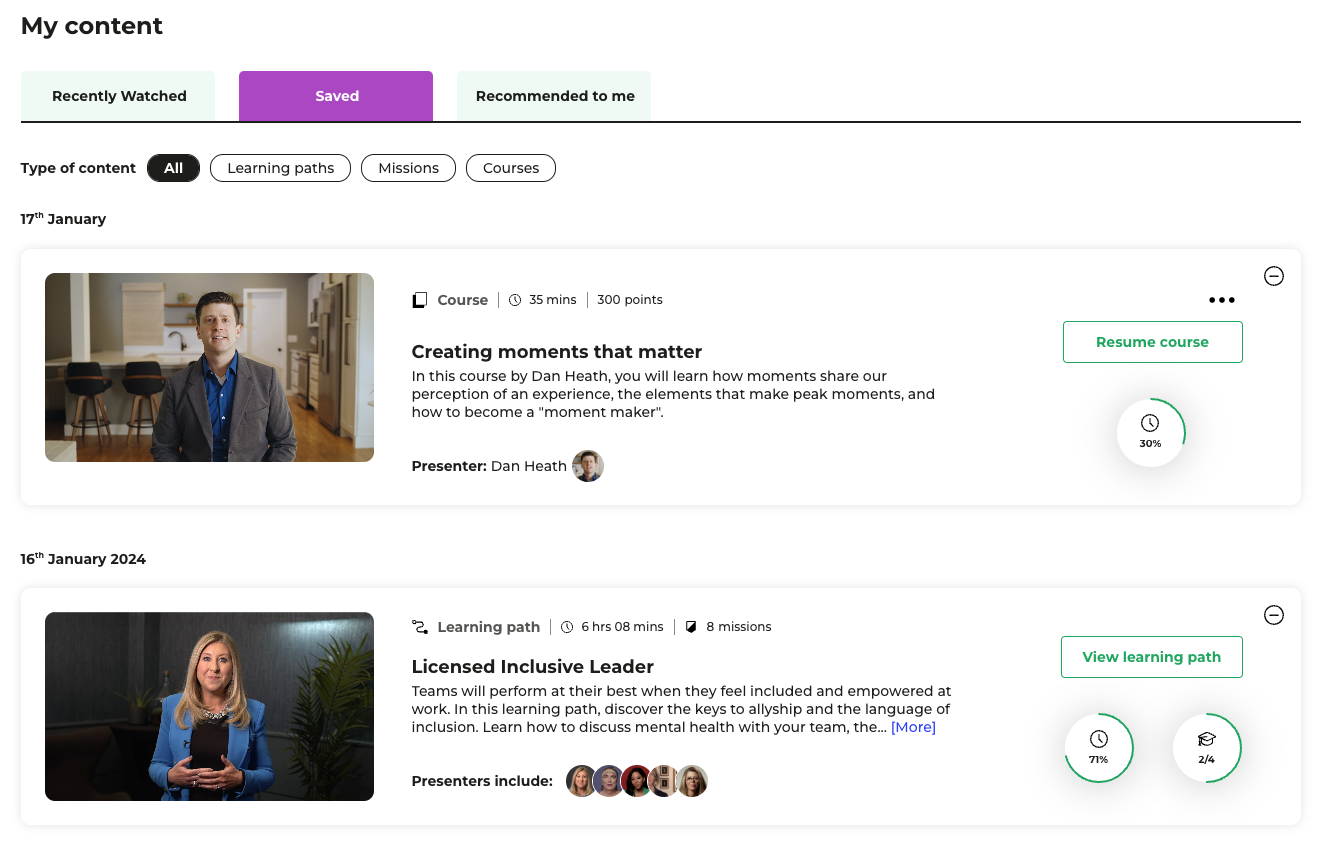Open three-dot menu on course card
1326x868 pixels.
pyautogui.click(x=1221, y=300)
